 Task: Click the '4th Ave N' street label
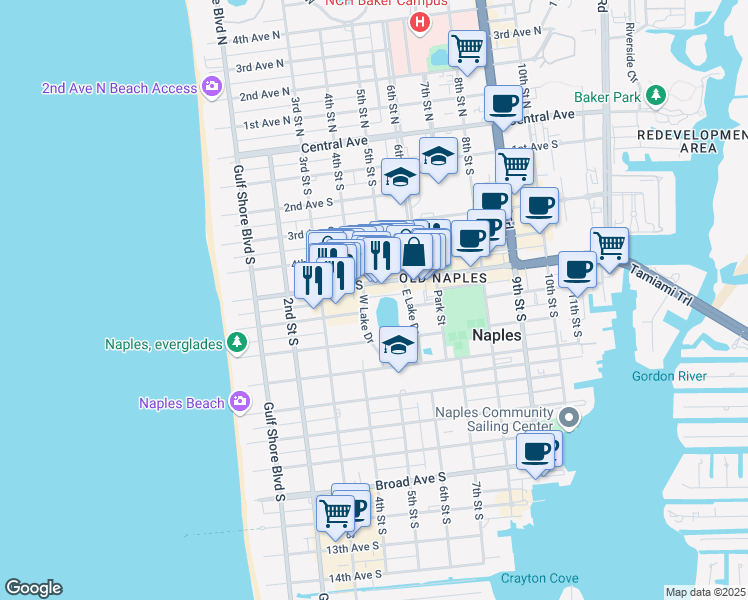[256, 37]
